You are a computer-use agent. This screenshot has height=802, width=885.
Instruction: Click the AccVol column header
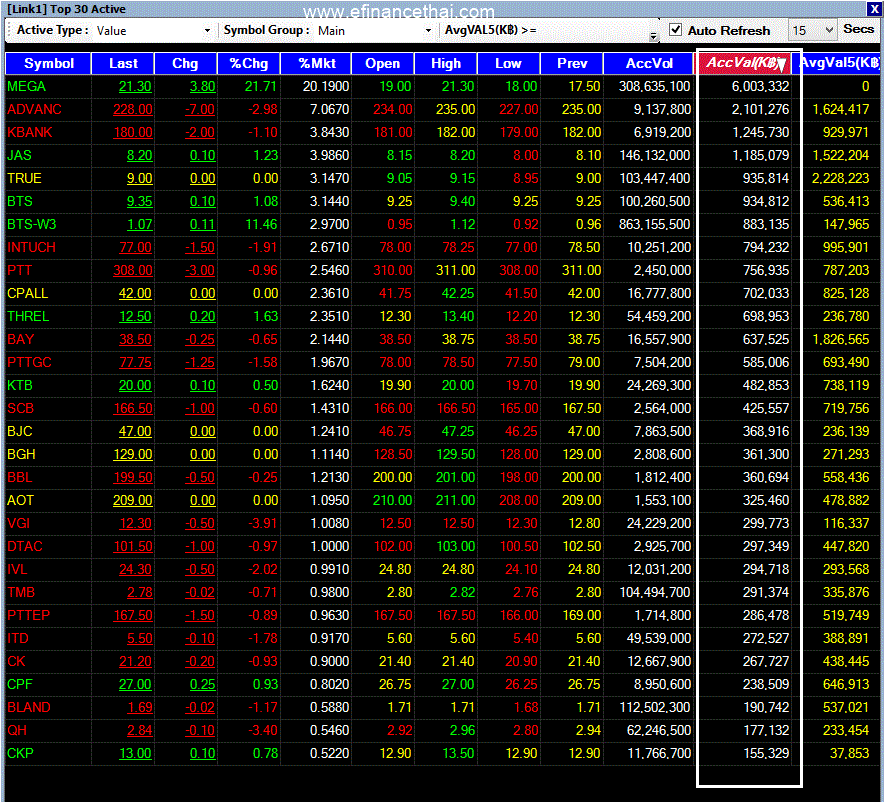point(649,63)
